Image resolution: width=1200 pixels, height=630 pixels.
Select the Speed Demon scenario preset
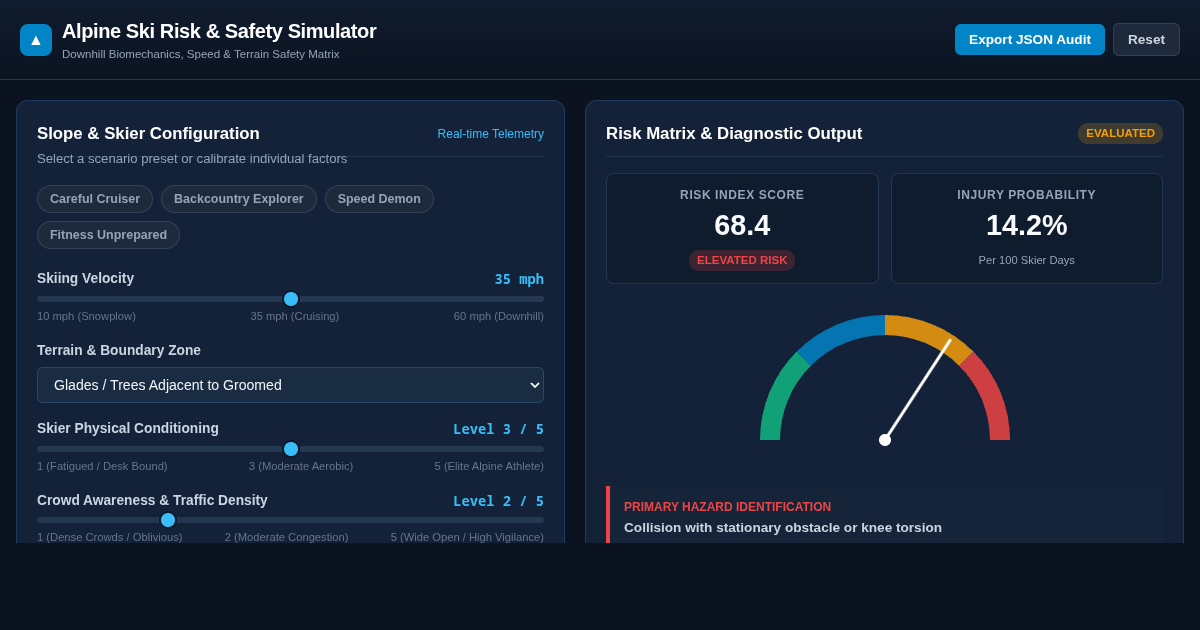tap(379, 199)
